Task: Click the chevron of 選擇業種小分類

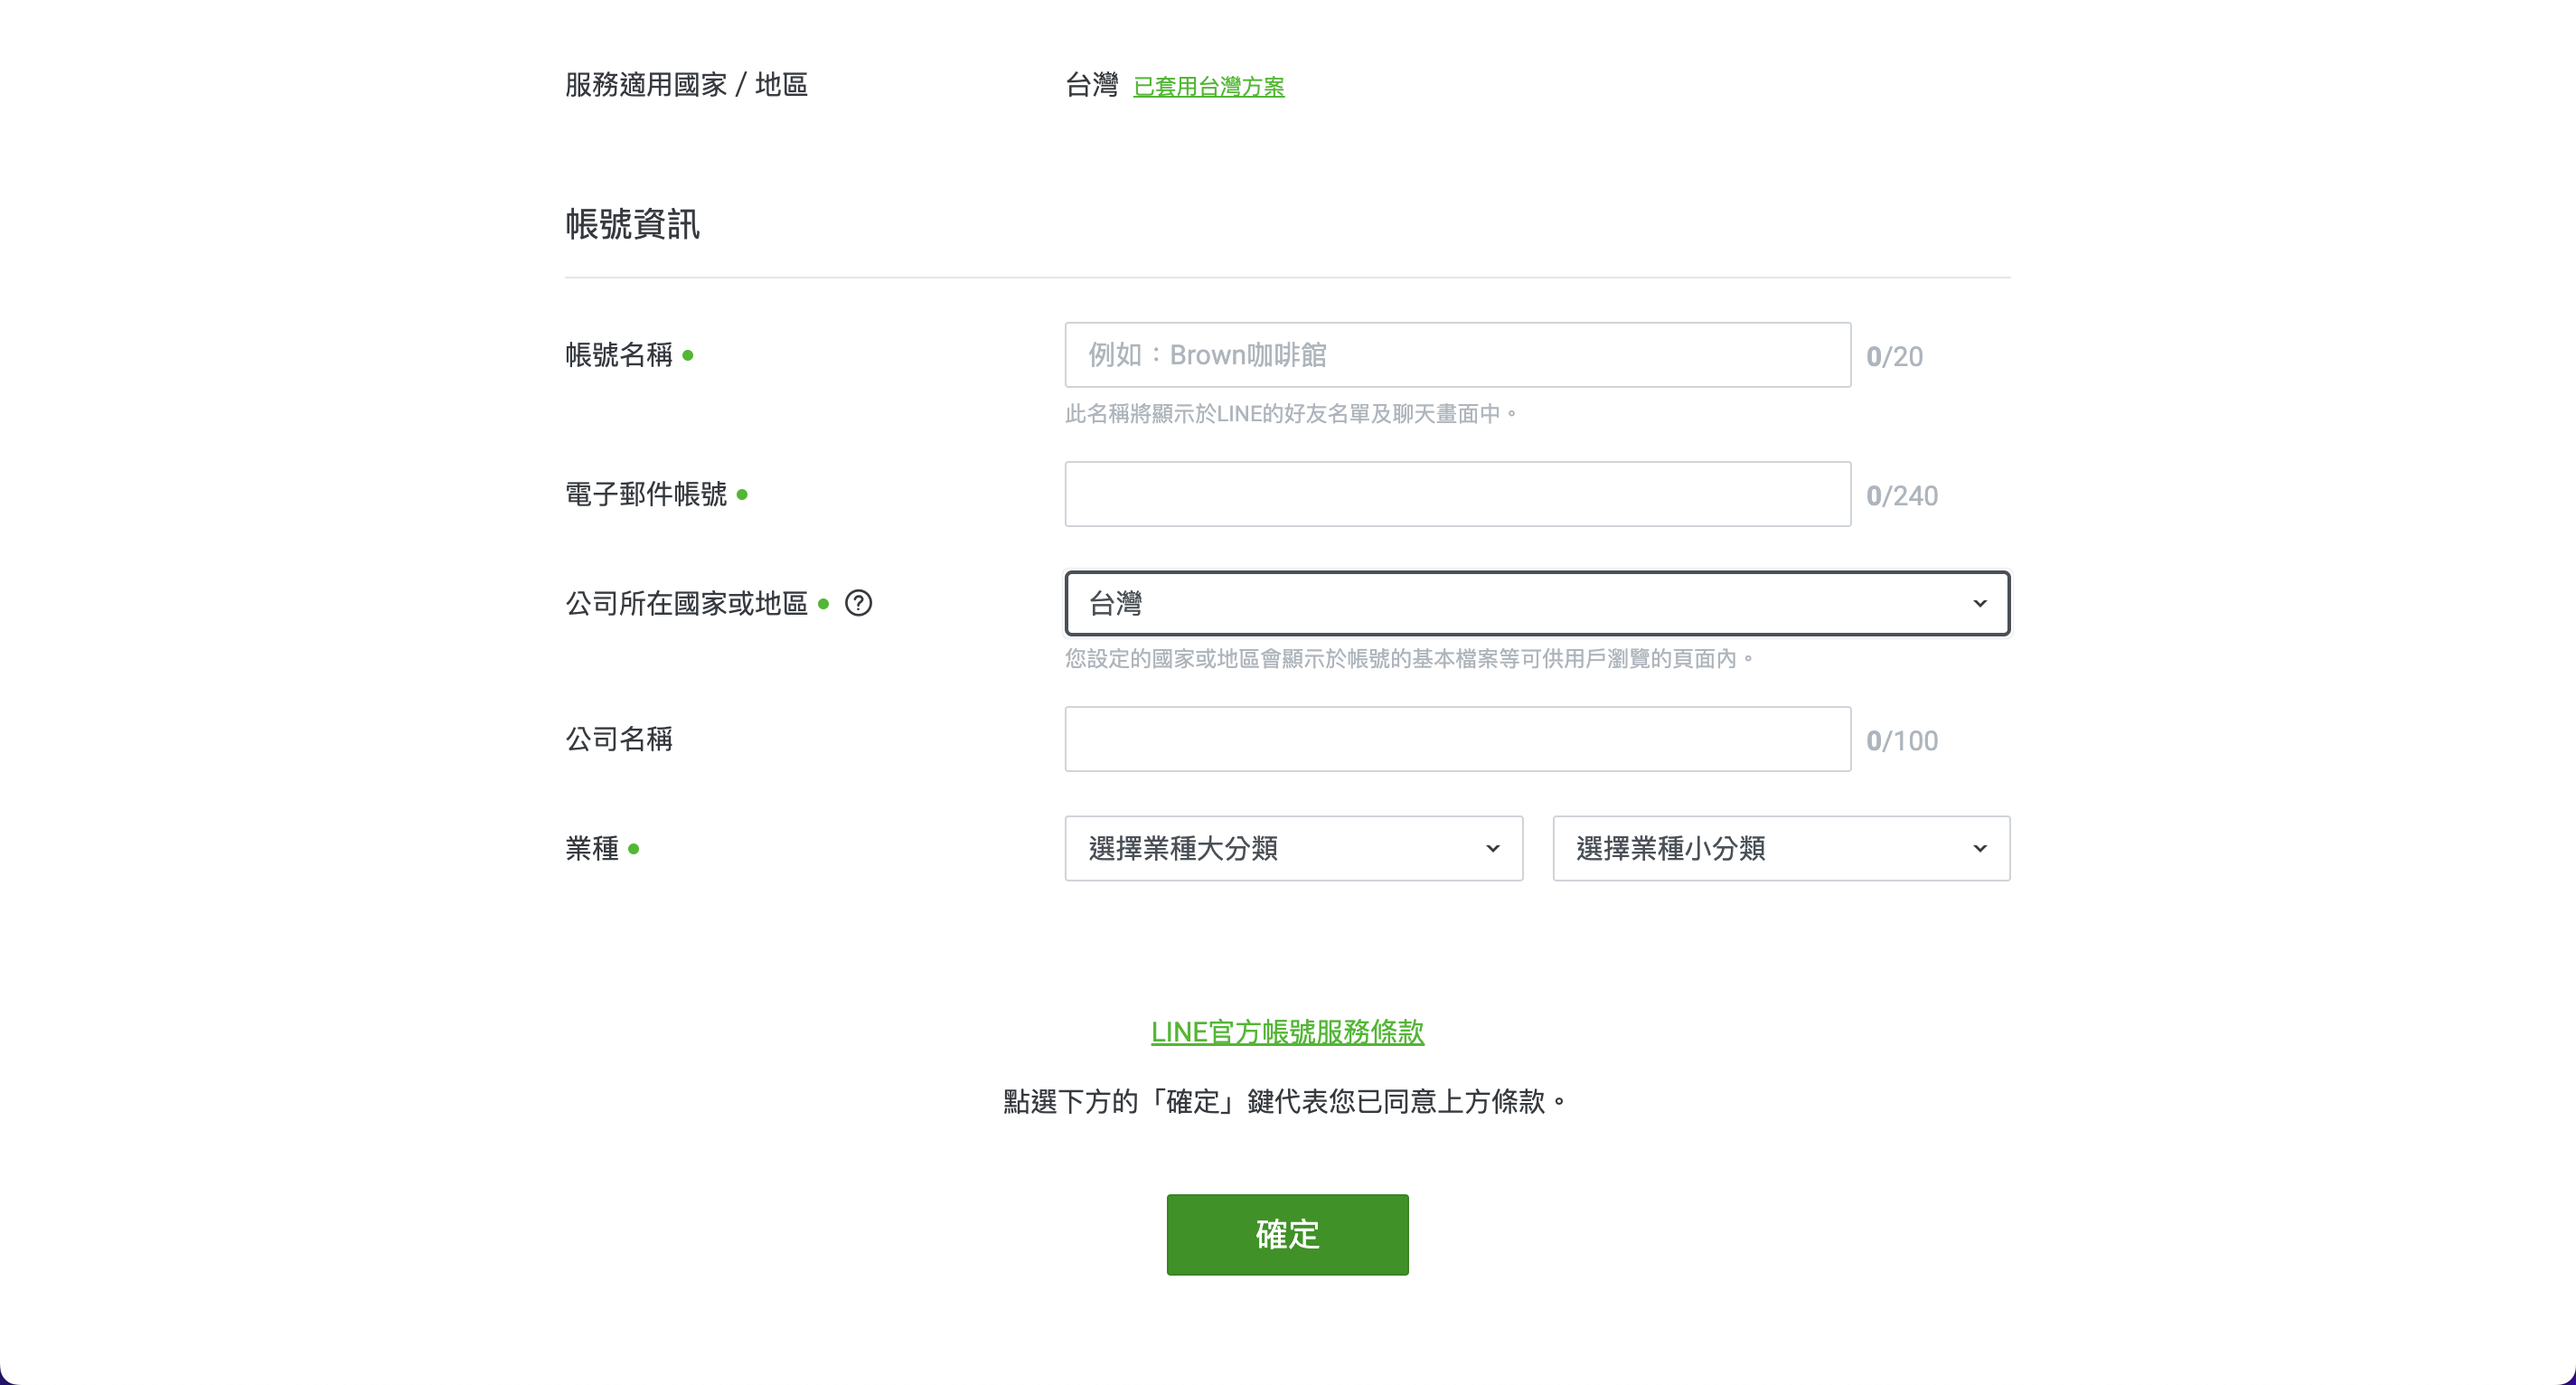Action: (x=1981, y=848)
